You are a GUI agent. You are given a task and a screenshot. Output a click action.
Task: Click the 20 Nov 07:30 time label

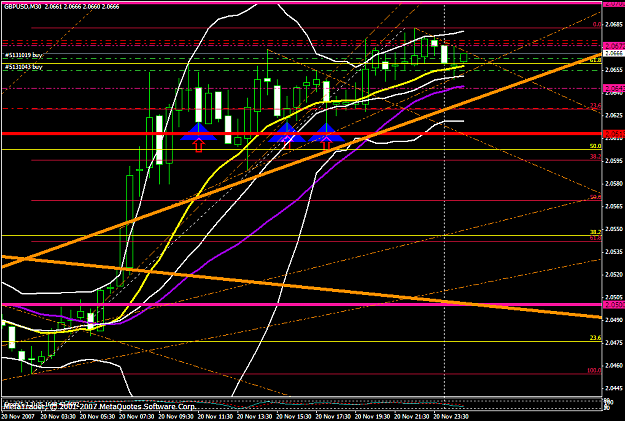coord(136,417)
